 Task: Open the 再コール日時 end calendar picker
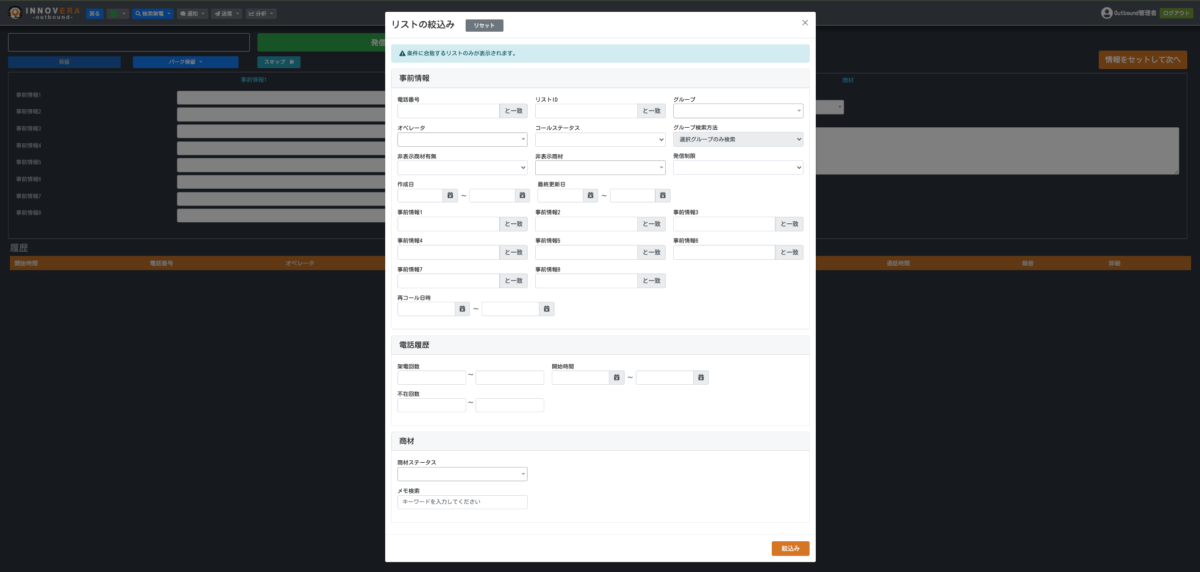pos(546,309)
